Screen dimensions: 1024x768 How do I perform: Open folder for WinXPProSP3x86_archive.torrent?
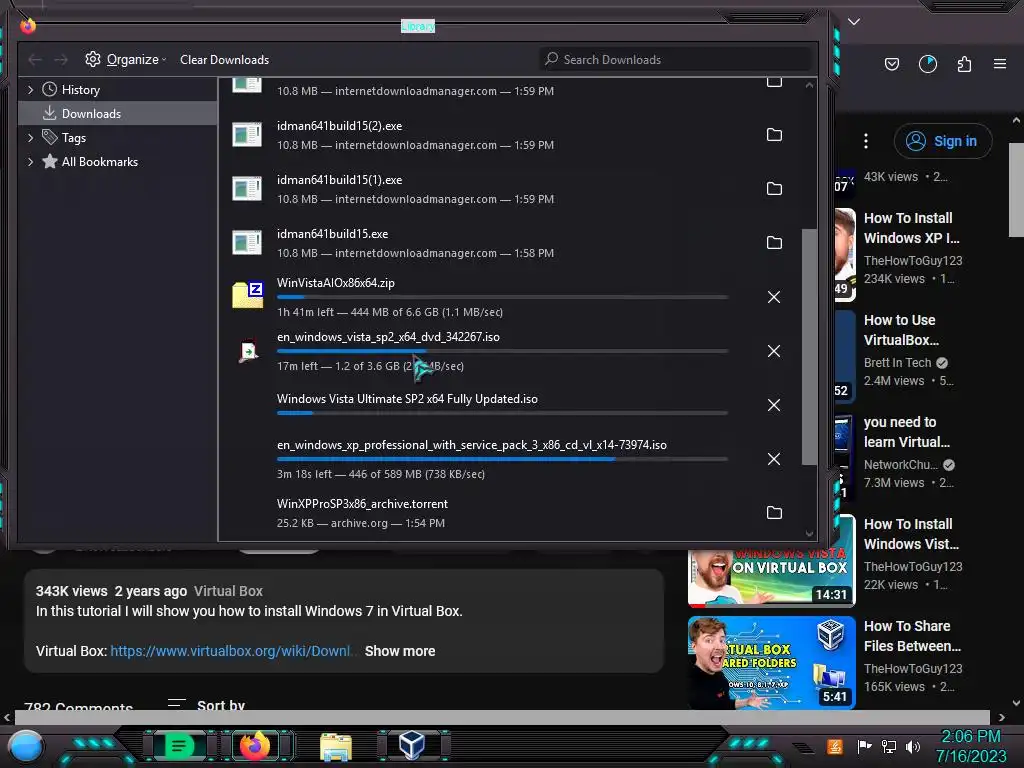coord(774,513)
